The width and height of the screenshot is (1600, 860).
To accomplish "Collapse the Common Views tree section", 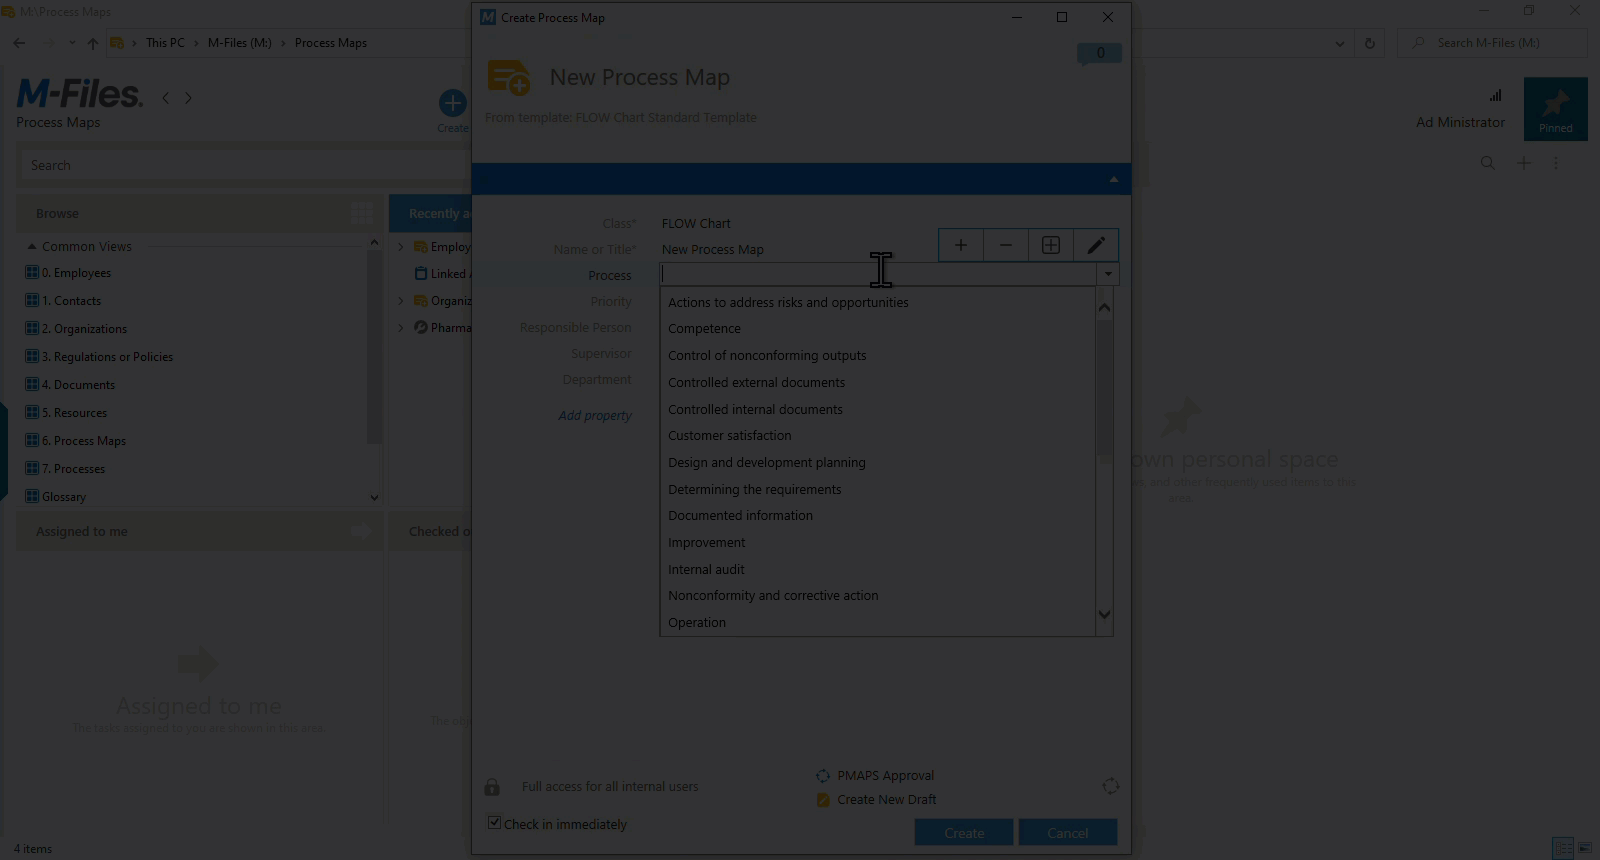I will pos(32,247).
